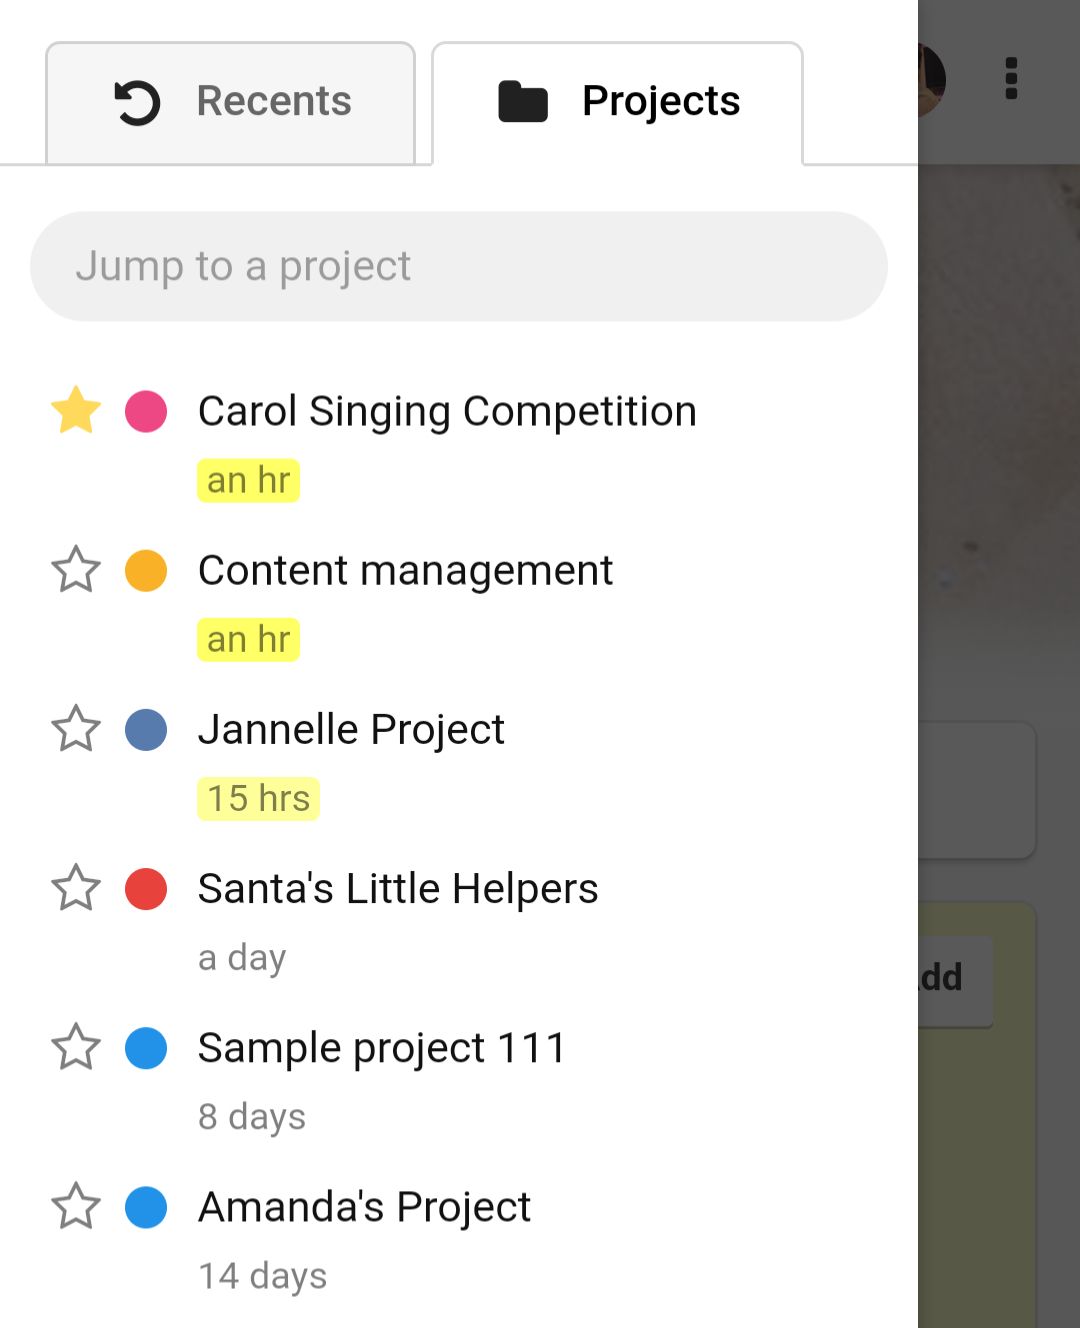
Task: Open Santa's Little Helpers project
Action: pos(398,888)
